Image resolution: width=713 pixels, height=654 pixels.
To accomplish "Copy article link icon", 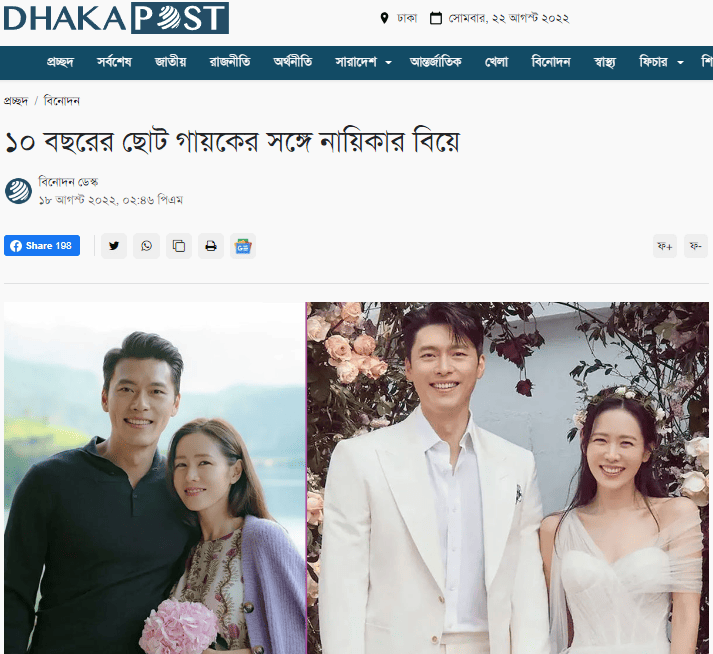I will pos(179,246).
